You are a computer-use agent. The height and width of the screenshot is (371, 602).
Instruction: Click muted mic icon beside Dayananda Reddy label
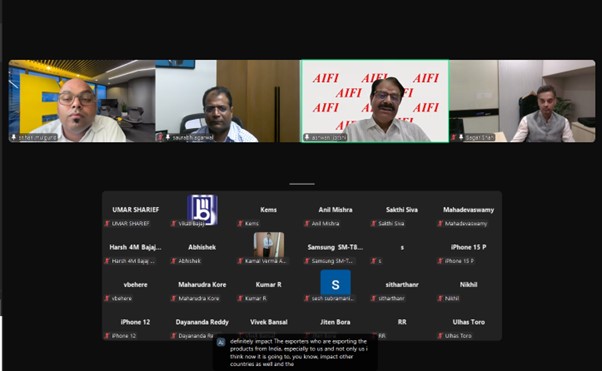click(x=174, y=336)
